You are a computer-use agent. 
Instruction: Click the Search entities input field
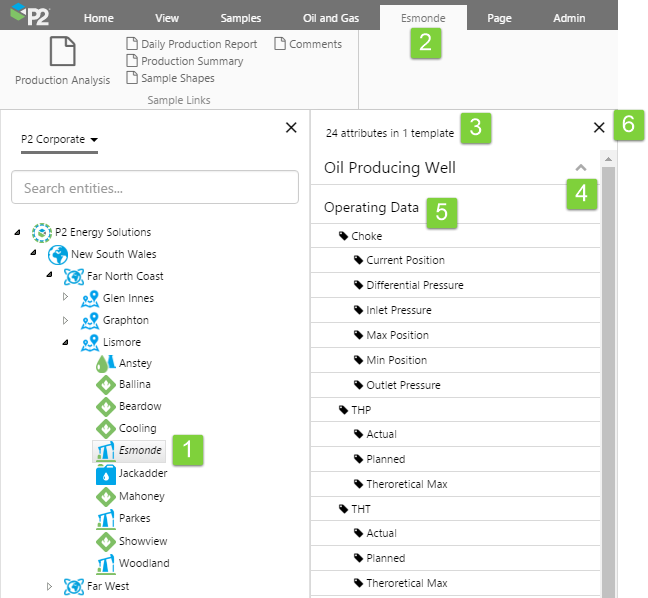155,188
